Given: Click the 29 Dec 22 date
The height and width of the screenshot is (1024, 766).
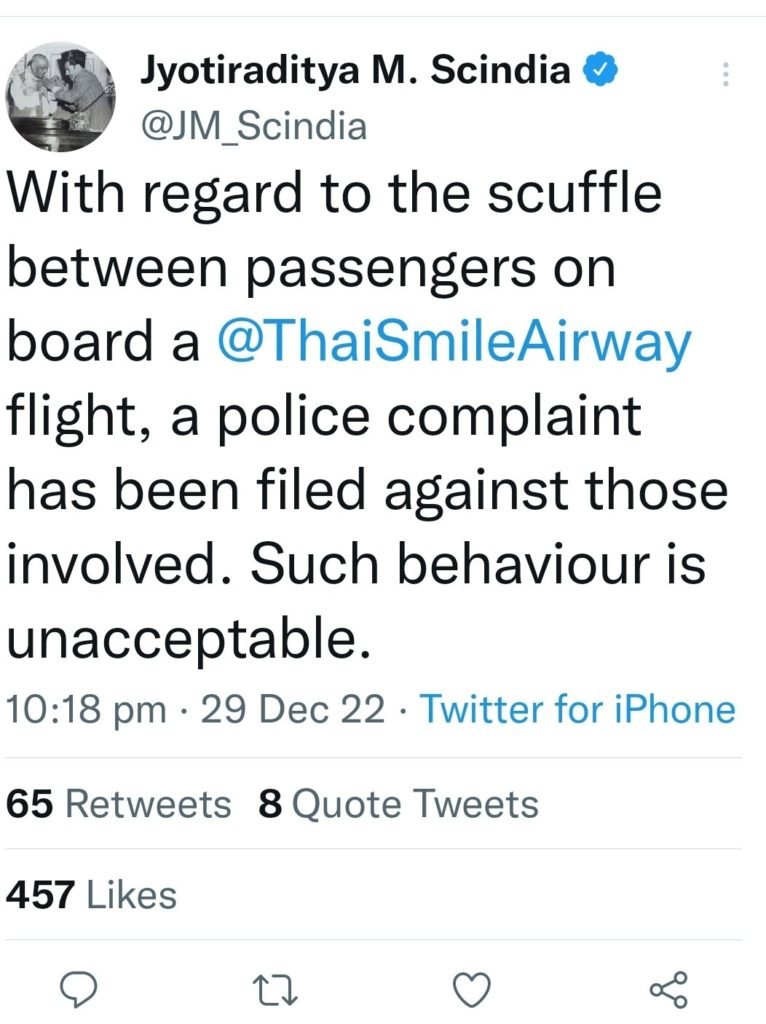Looking at the screenshot, I should (292, 710).
